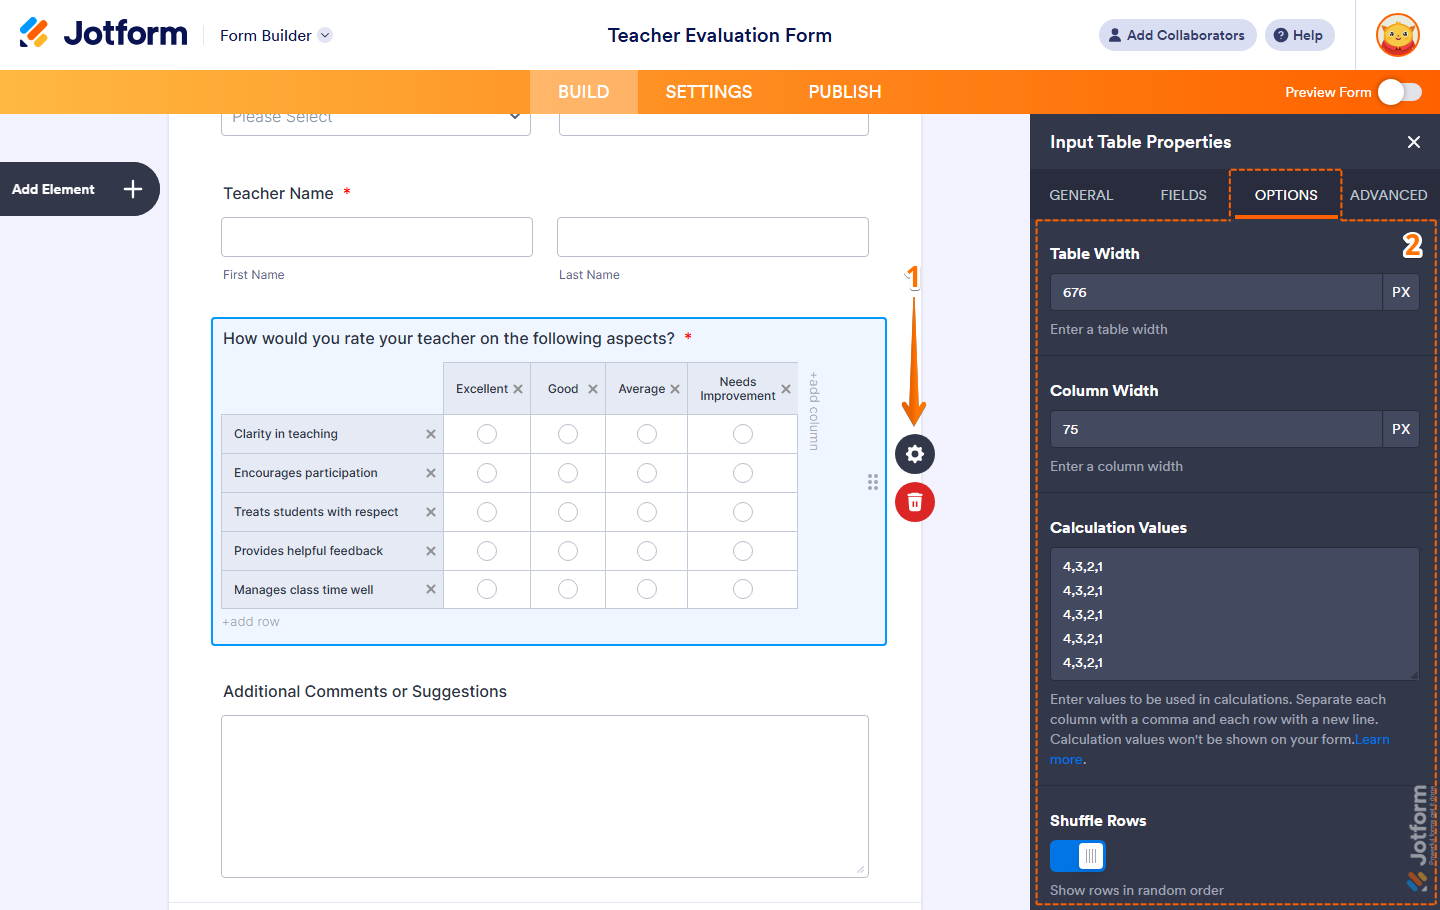
Task: Remove the Encourages participation row
Action: pyautogui.click(x=431, y=473)
